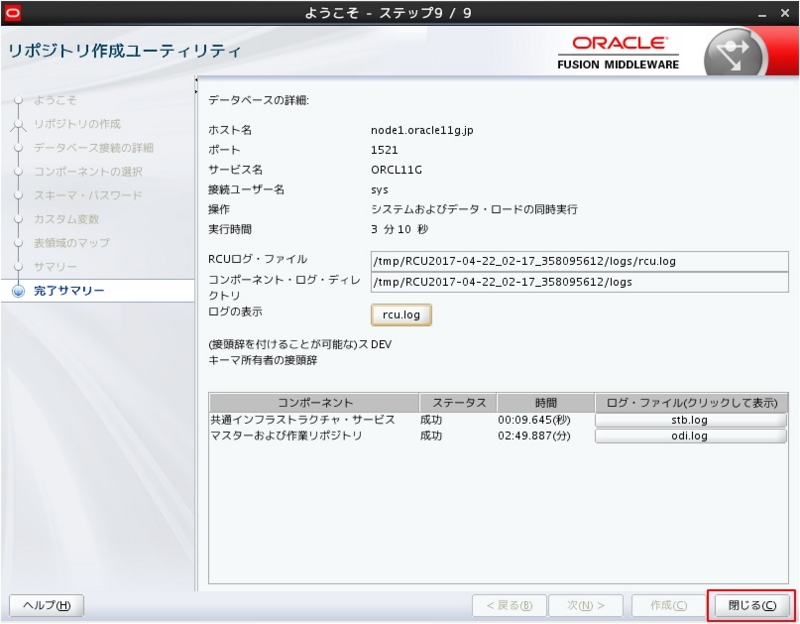Screen dimensions: 800x624
Task: Click the schema prefix value DEV
Action: tap(381, 344)
